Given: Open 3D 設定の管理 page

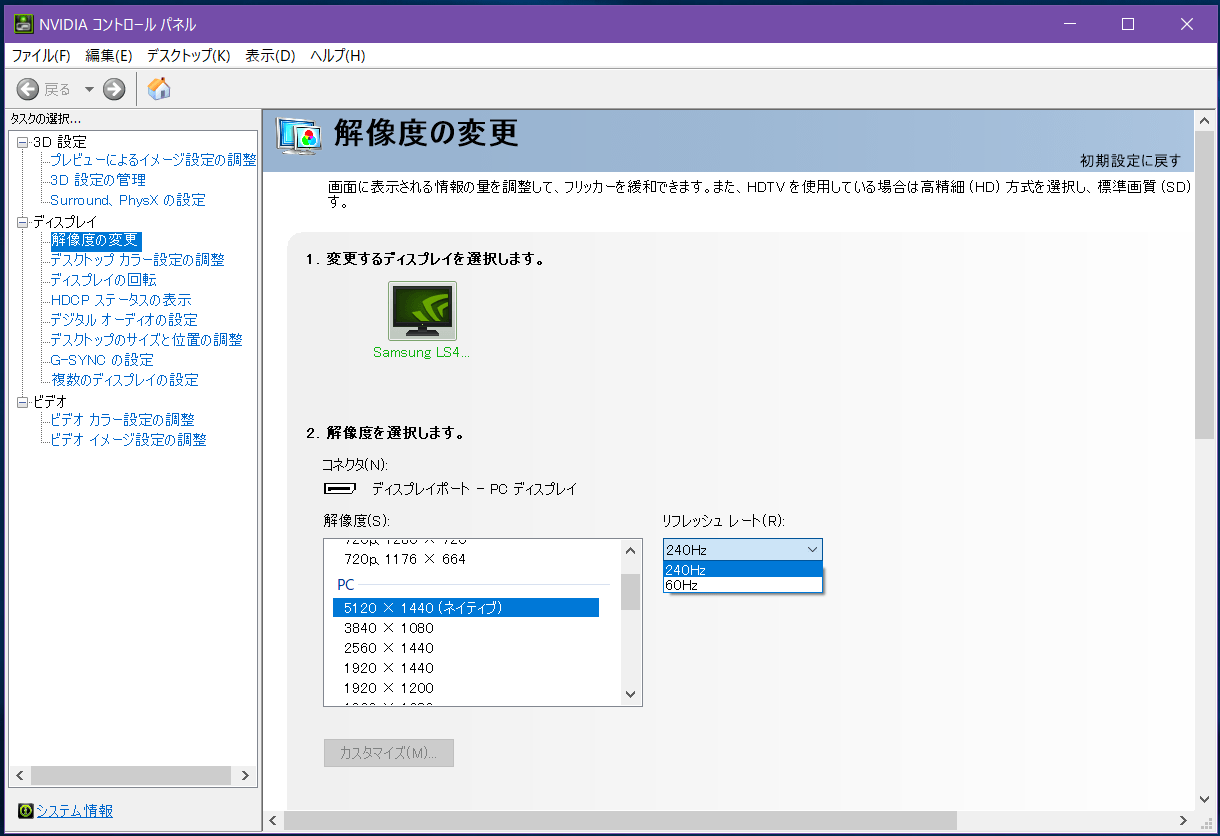Looking at the screenshot, I should pyautogui.click(x=98, y=180).
